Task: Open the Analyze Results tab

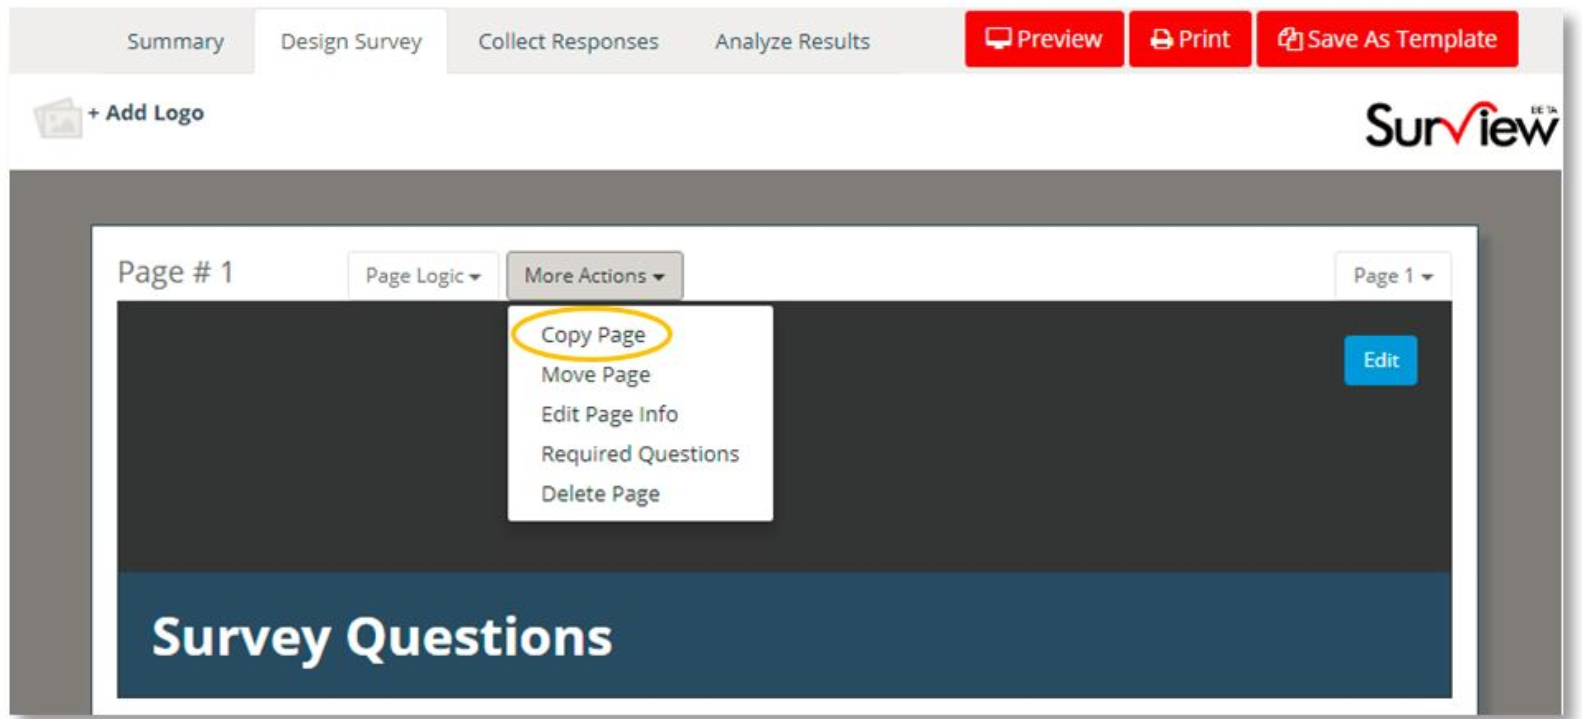Action: click(x=792, y=42)
